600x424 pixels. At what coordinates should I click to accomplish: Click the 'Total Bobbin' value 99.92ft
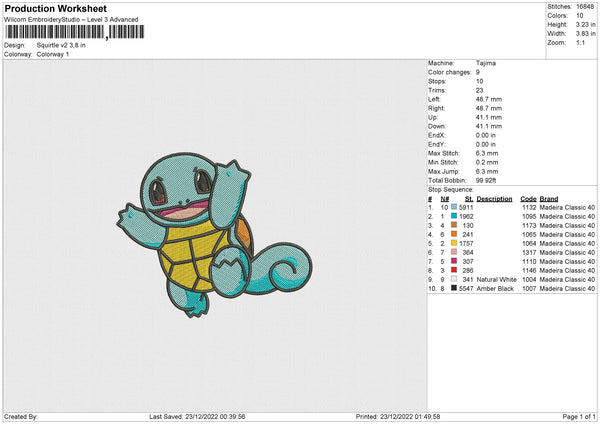coord(486,181)
